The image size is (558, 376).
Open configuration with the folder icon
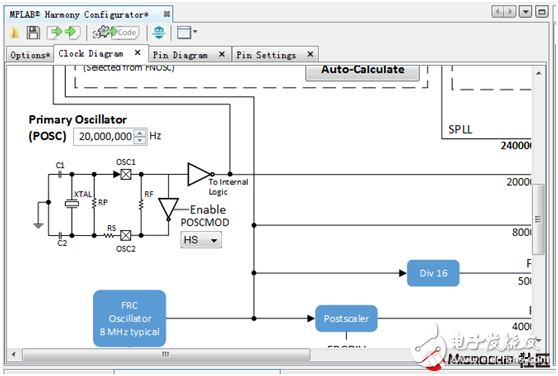tap(15, 33)
